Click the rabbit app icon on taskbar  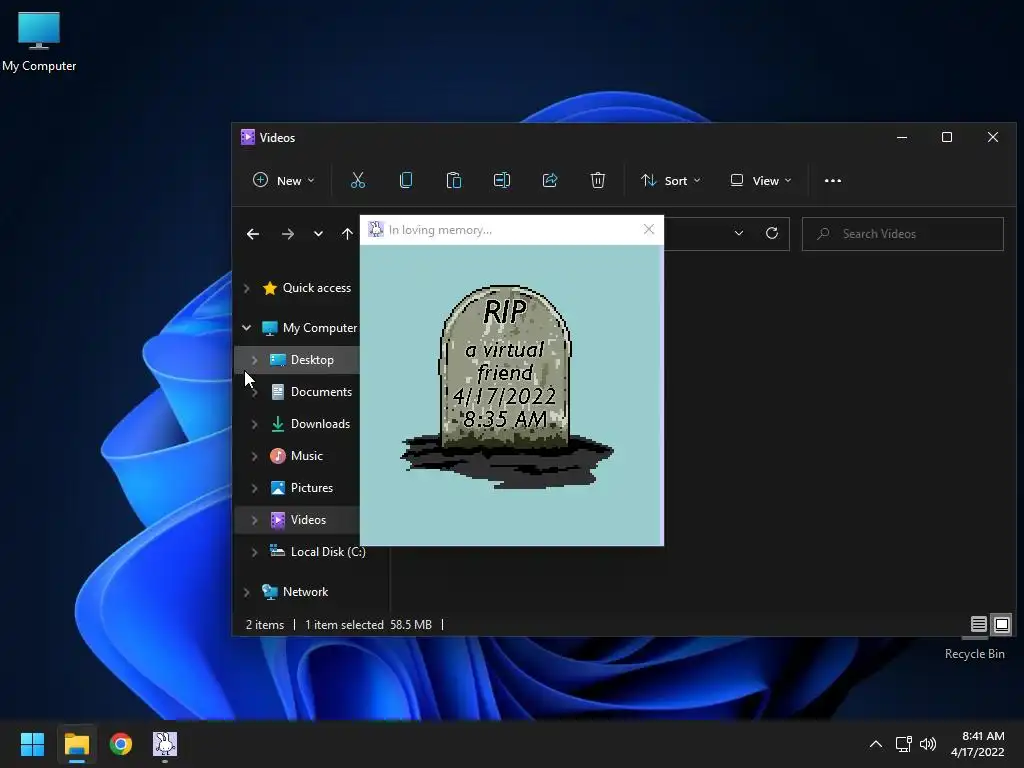[165, 744]
